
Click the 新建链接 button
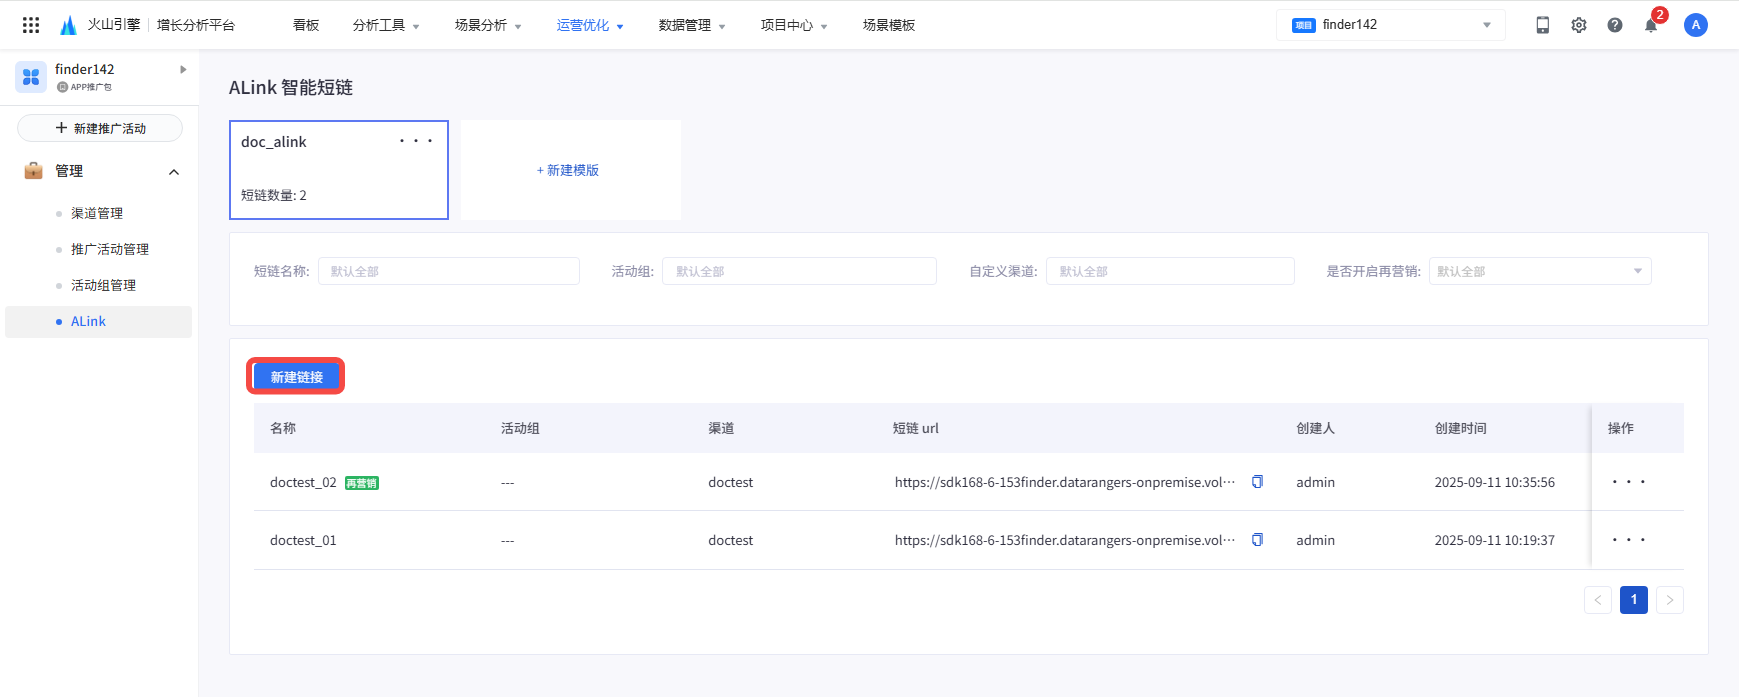(296, 377)
